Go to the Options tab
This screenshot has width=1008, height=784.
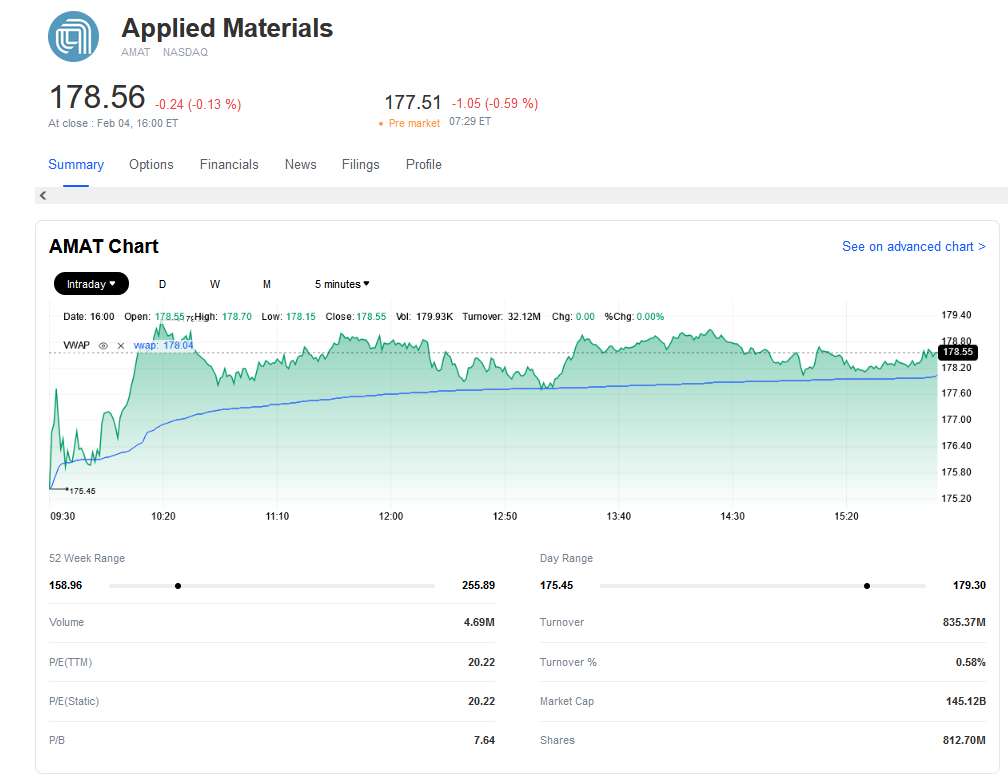151,165
